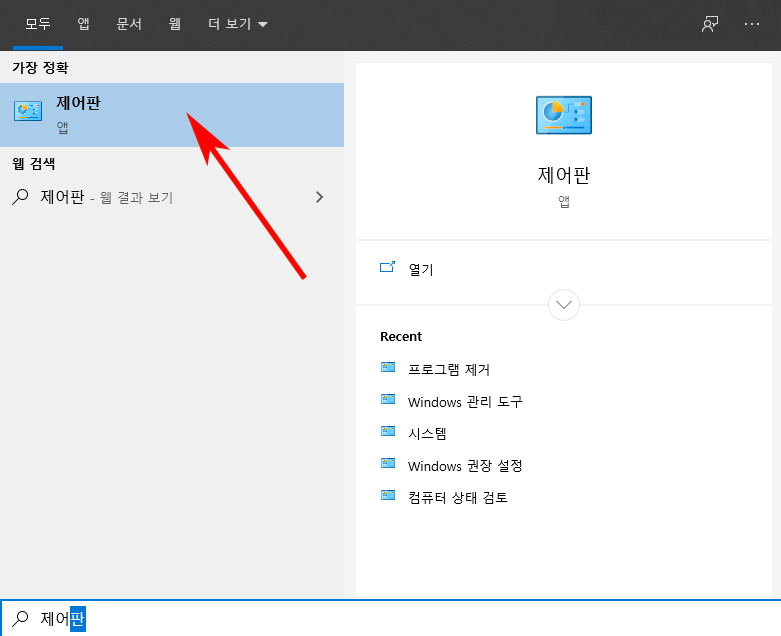This screenshot has height=636, width=781.
Task: Open the feedback icon in top bar
Action: pos(710,24)
